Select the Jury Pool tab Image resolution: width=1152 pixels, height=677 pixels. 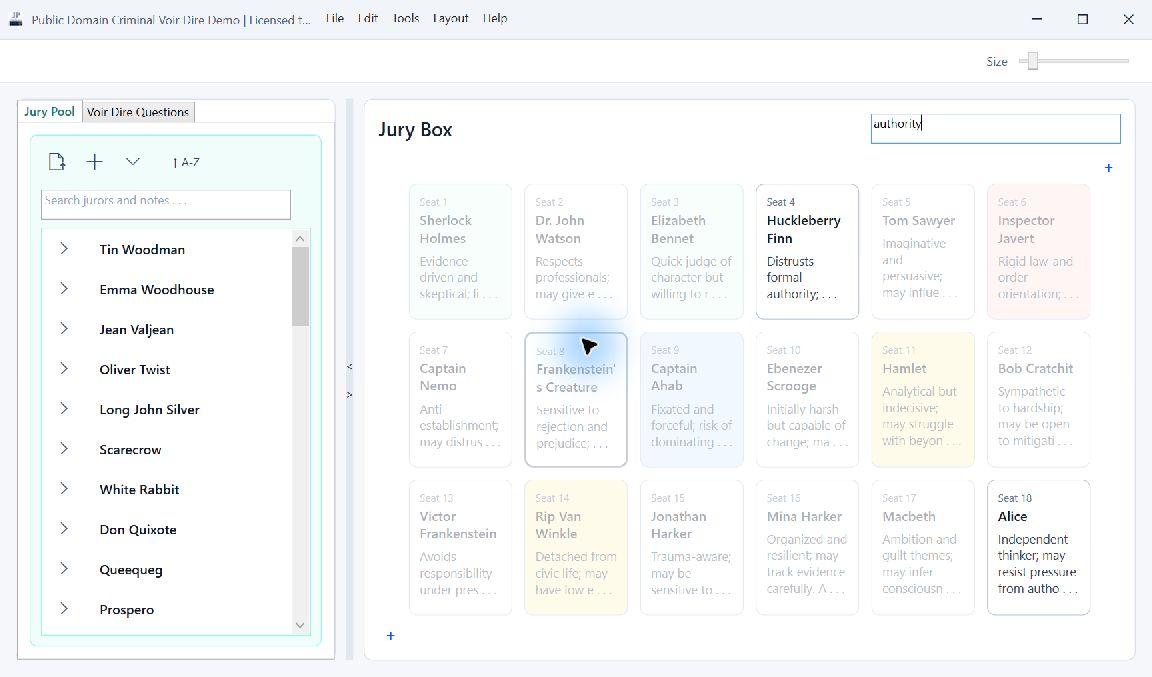click(49, 111)
